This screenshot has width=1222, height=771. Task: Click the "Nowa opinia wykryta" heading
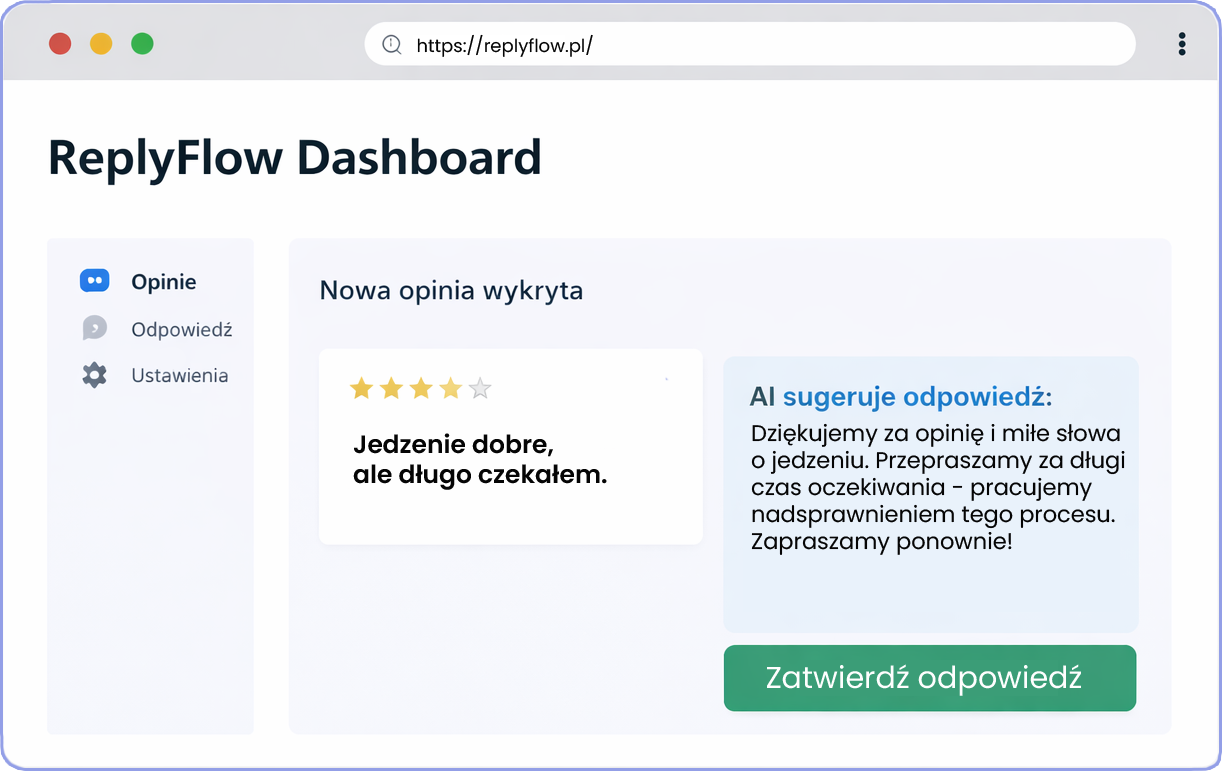click(x=451, y=291)
